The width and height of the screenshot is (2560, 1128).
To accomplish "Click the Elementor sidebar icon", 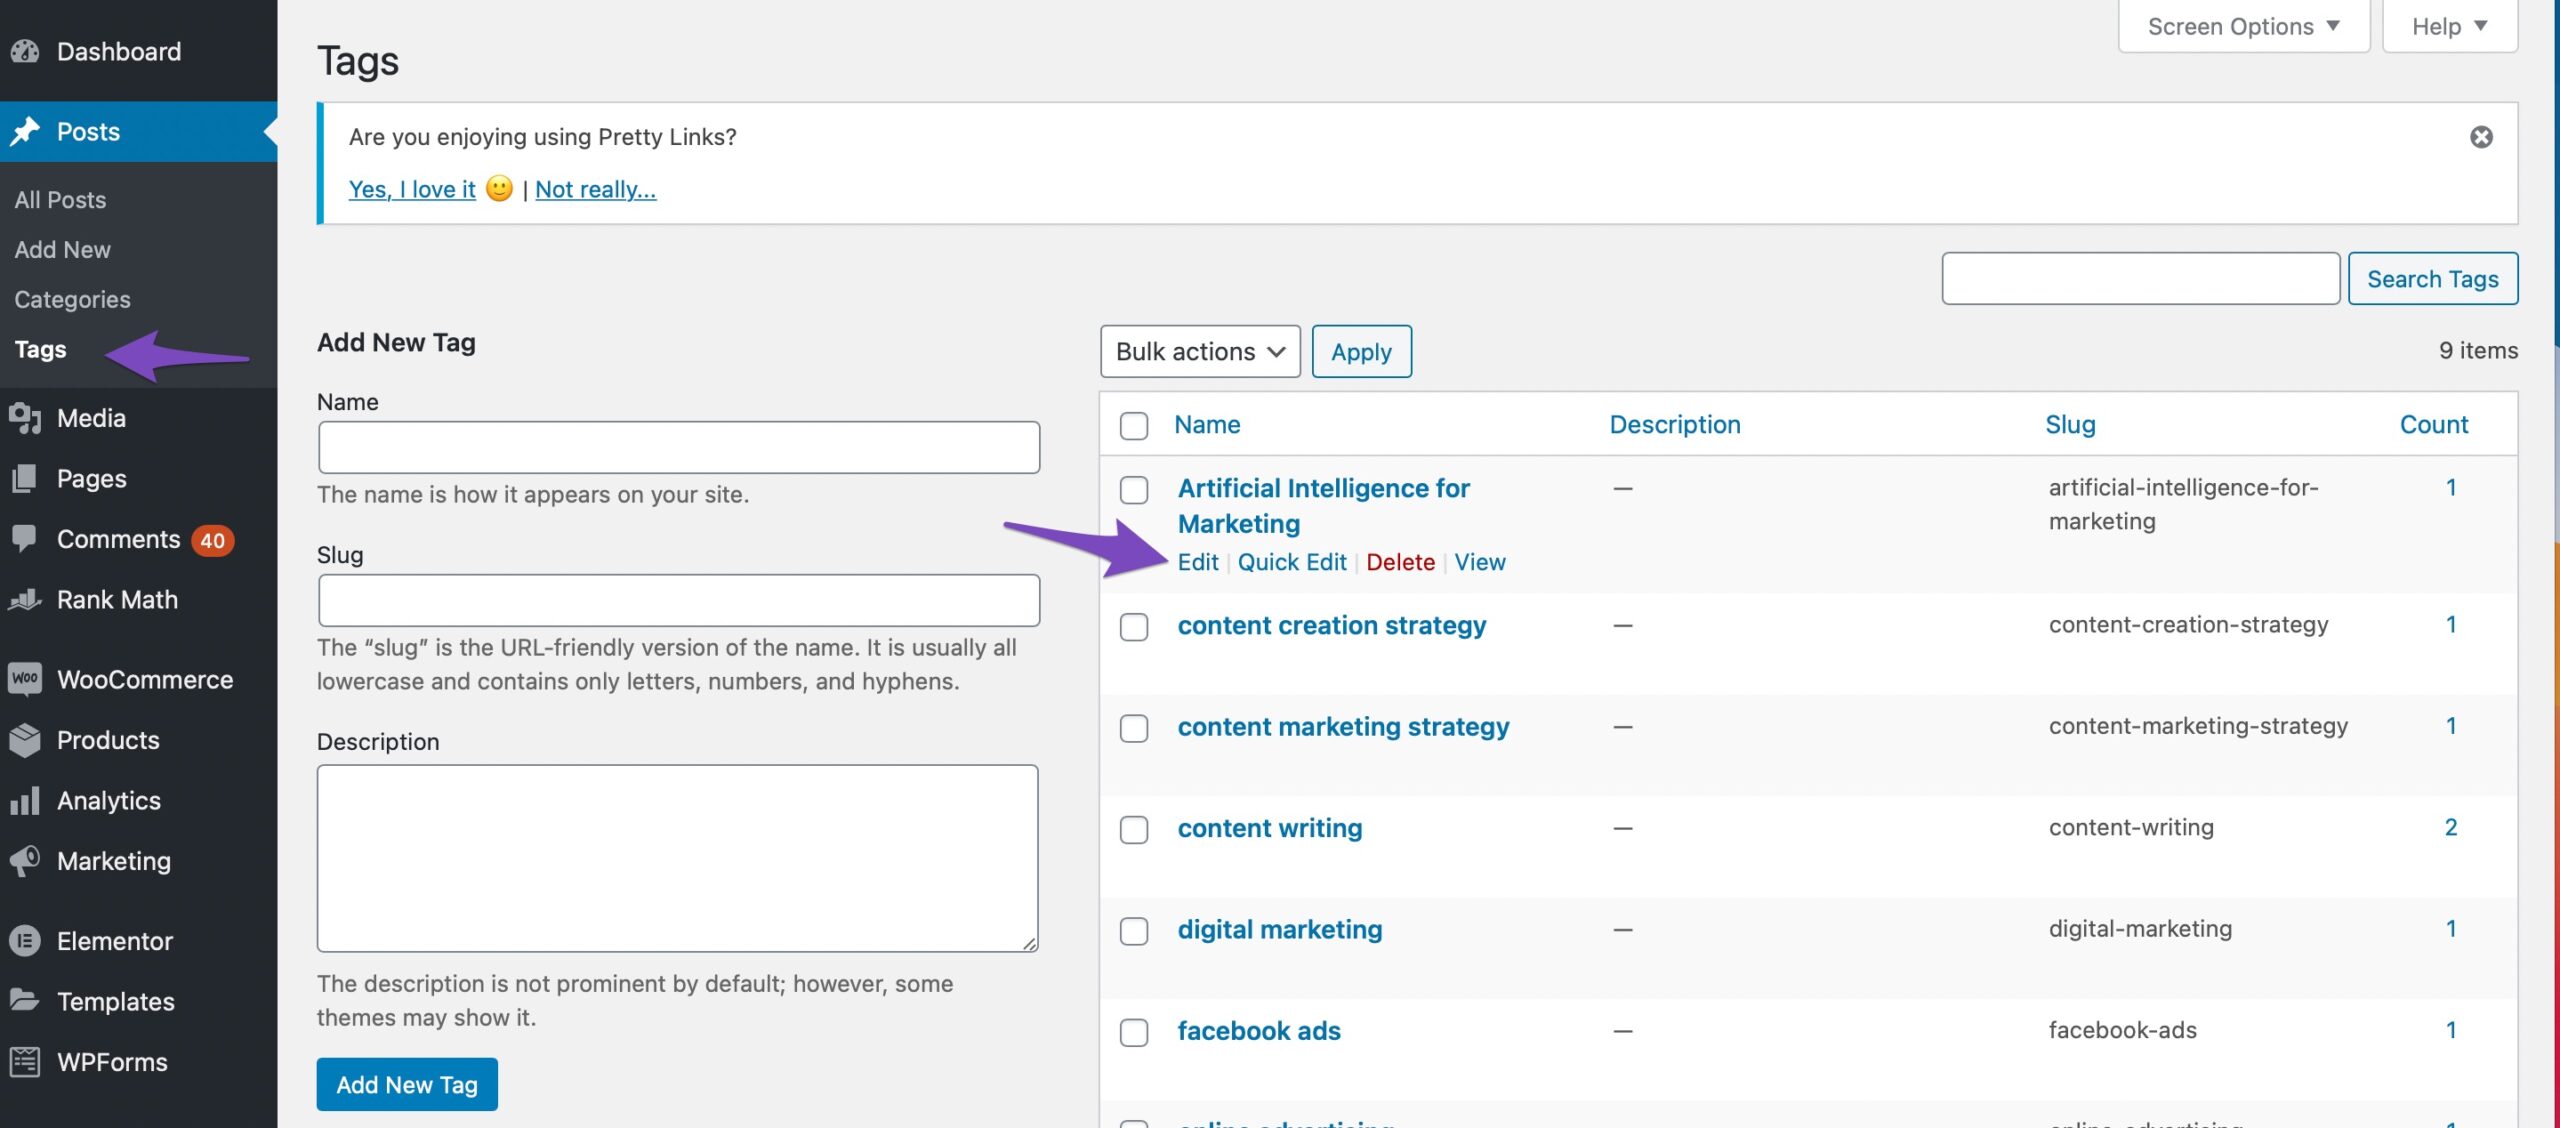I will (x=25, y=941).
